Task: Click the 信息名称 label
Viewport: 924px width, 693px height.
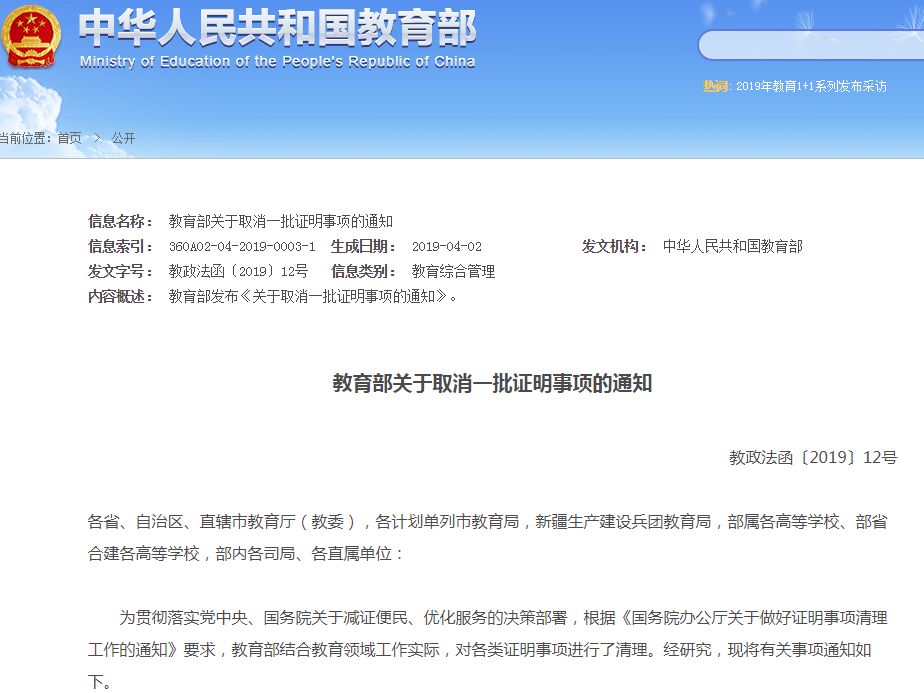Action: 120,222
